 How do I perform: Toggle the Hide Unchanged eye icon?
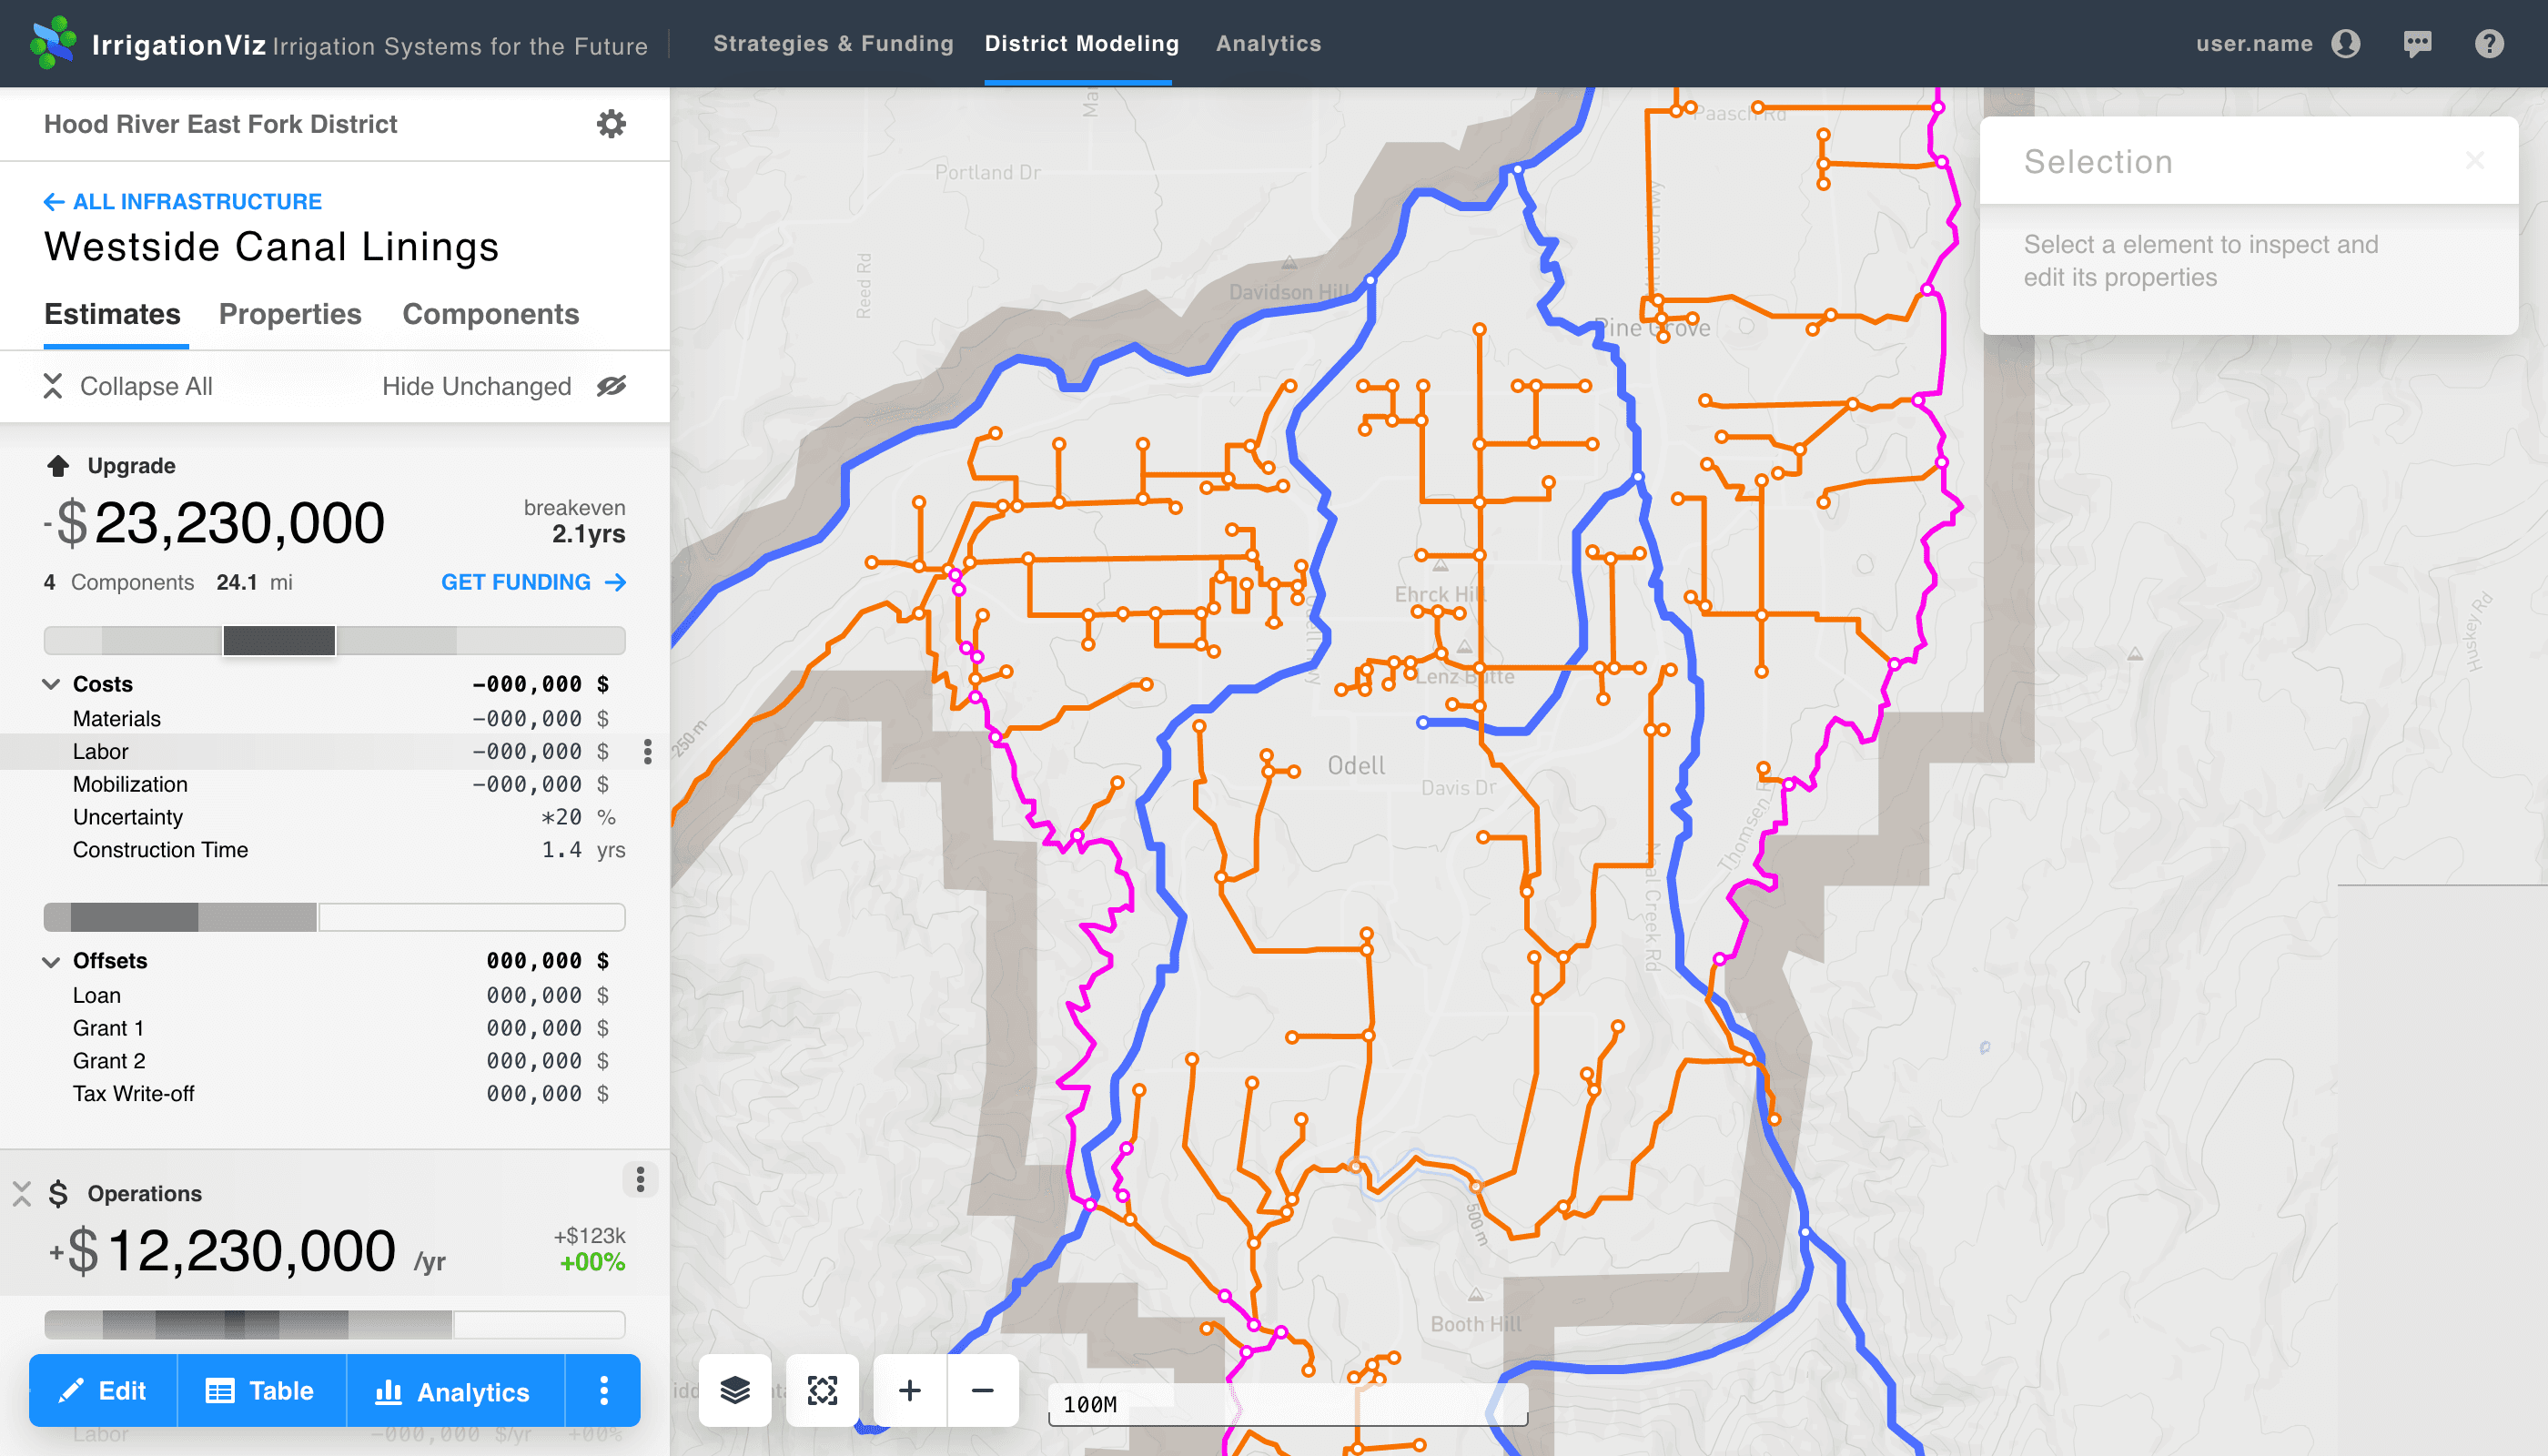[611, 386]
